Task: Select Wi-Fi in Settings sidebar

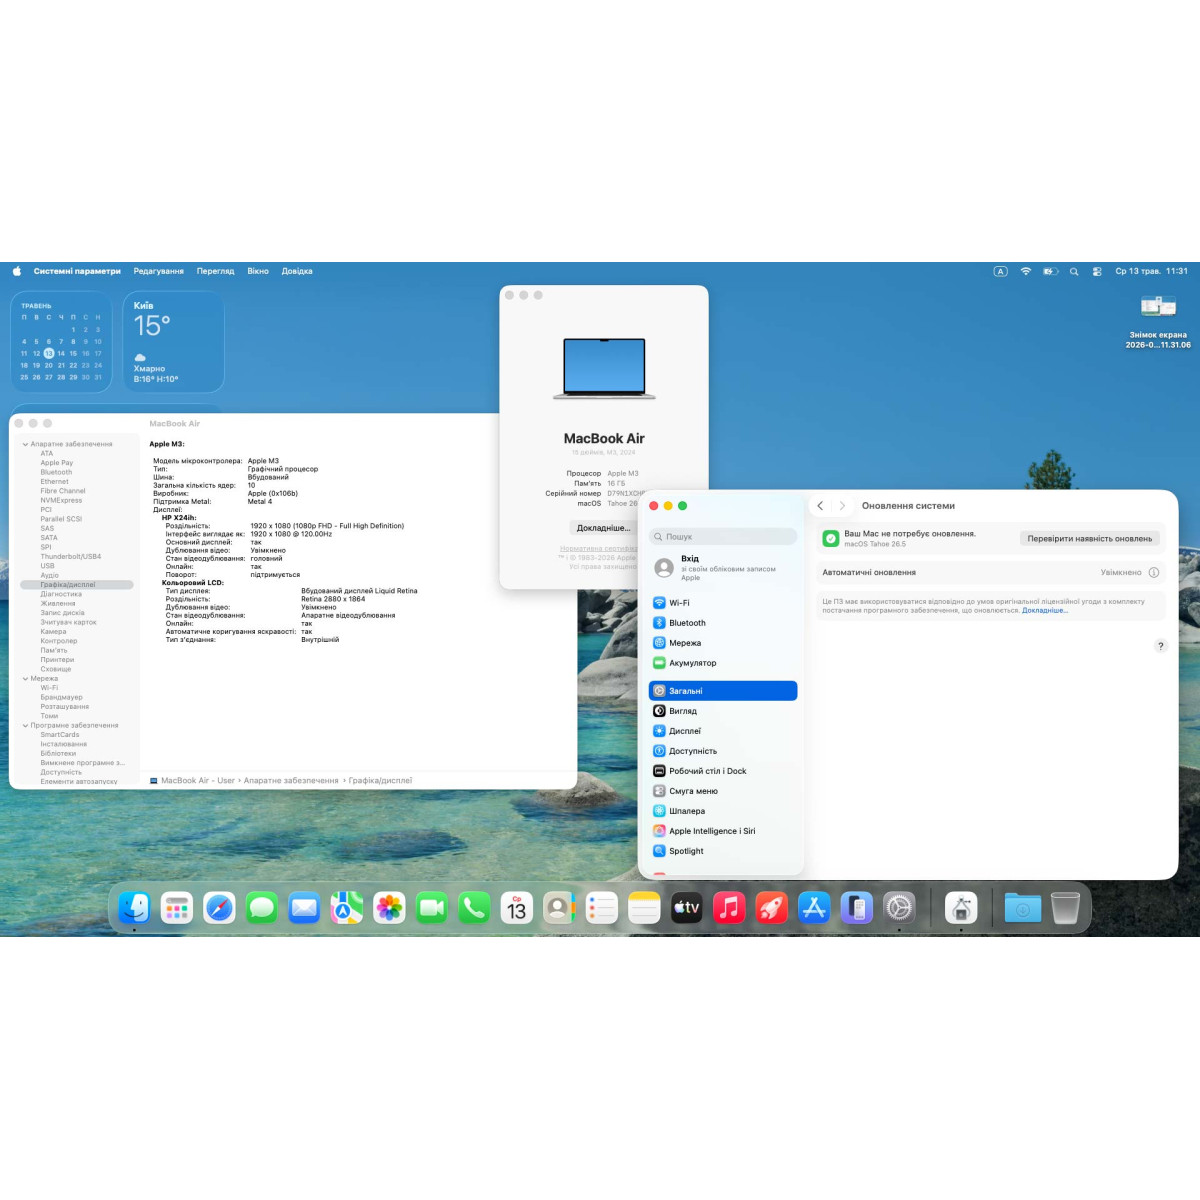Action: click(x=723, y=603)
